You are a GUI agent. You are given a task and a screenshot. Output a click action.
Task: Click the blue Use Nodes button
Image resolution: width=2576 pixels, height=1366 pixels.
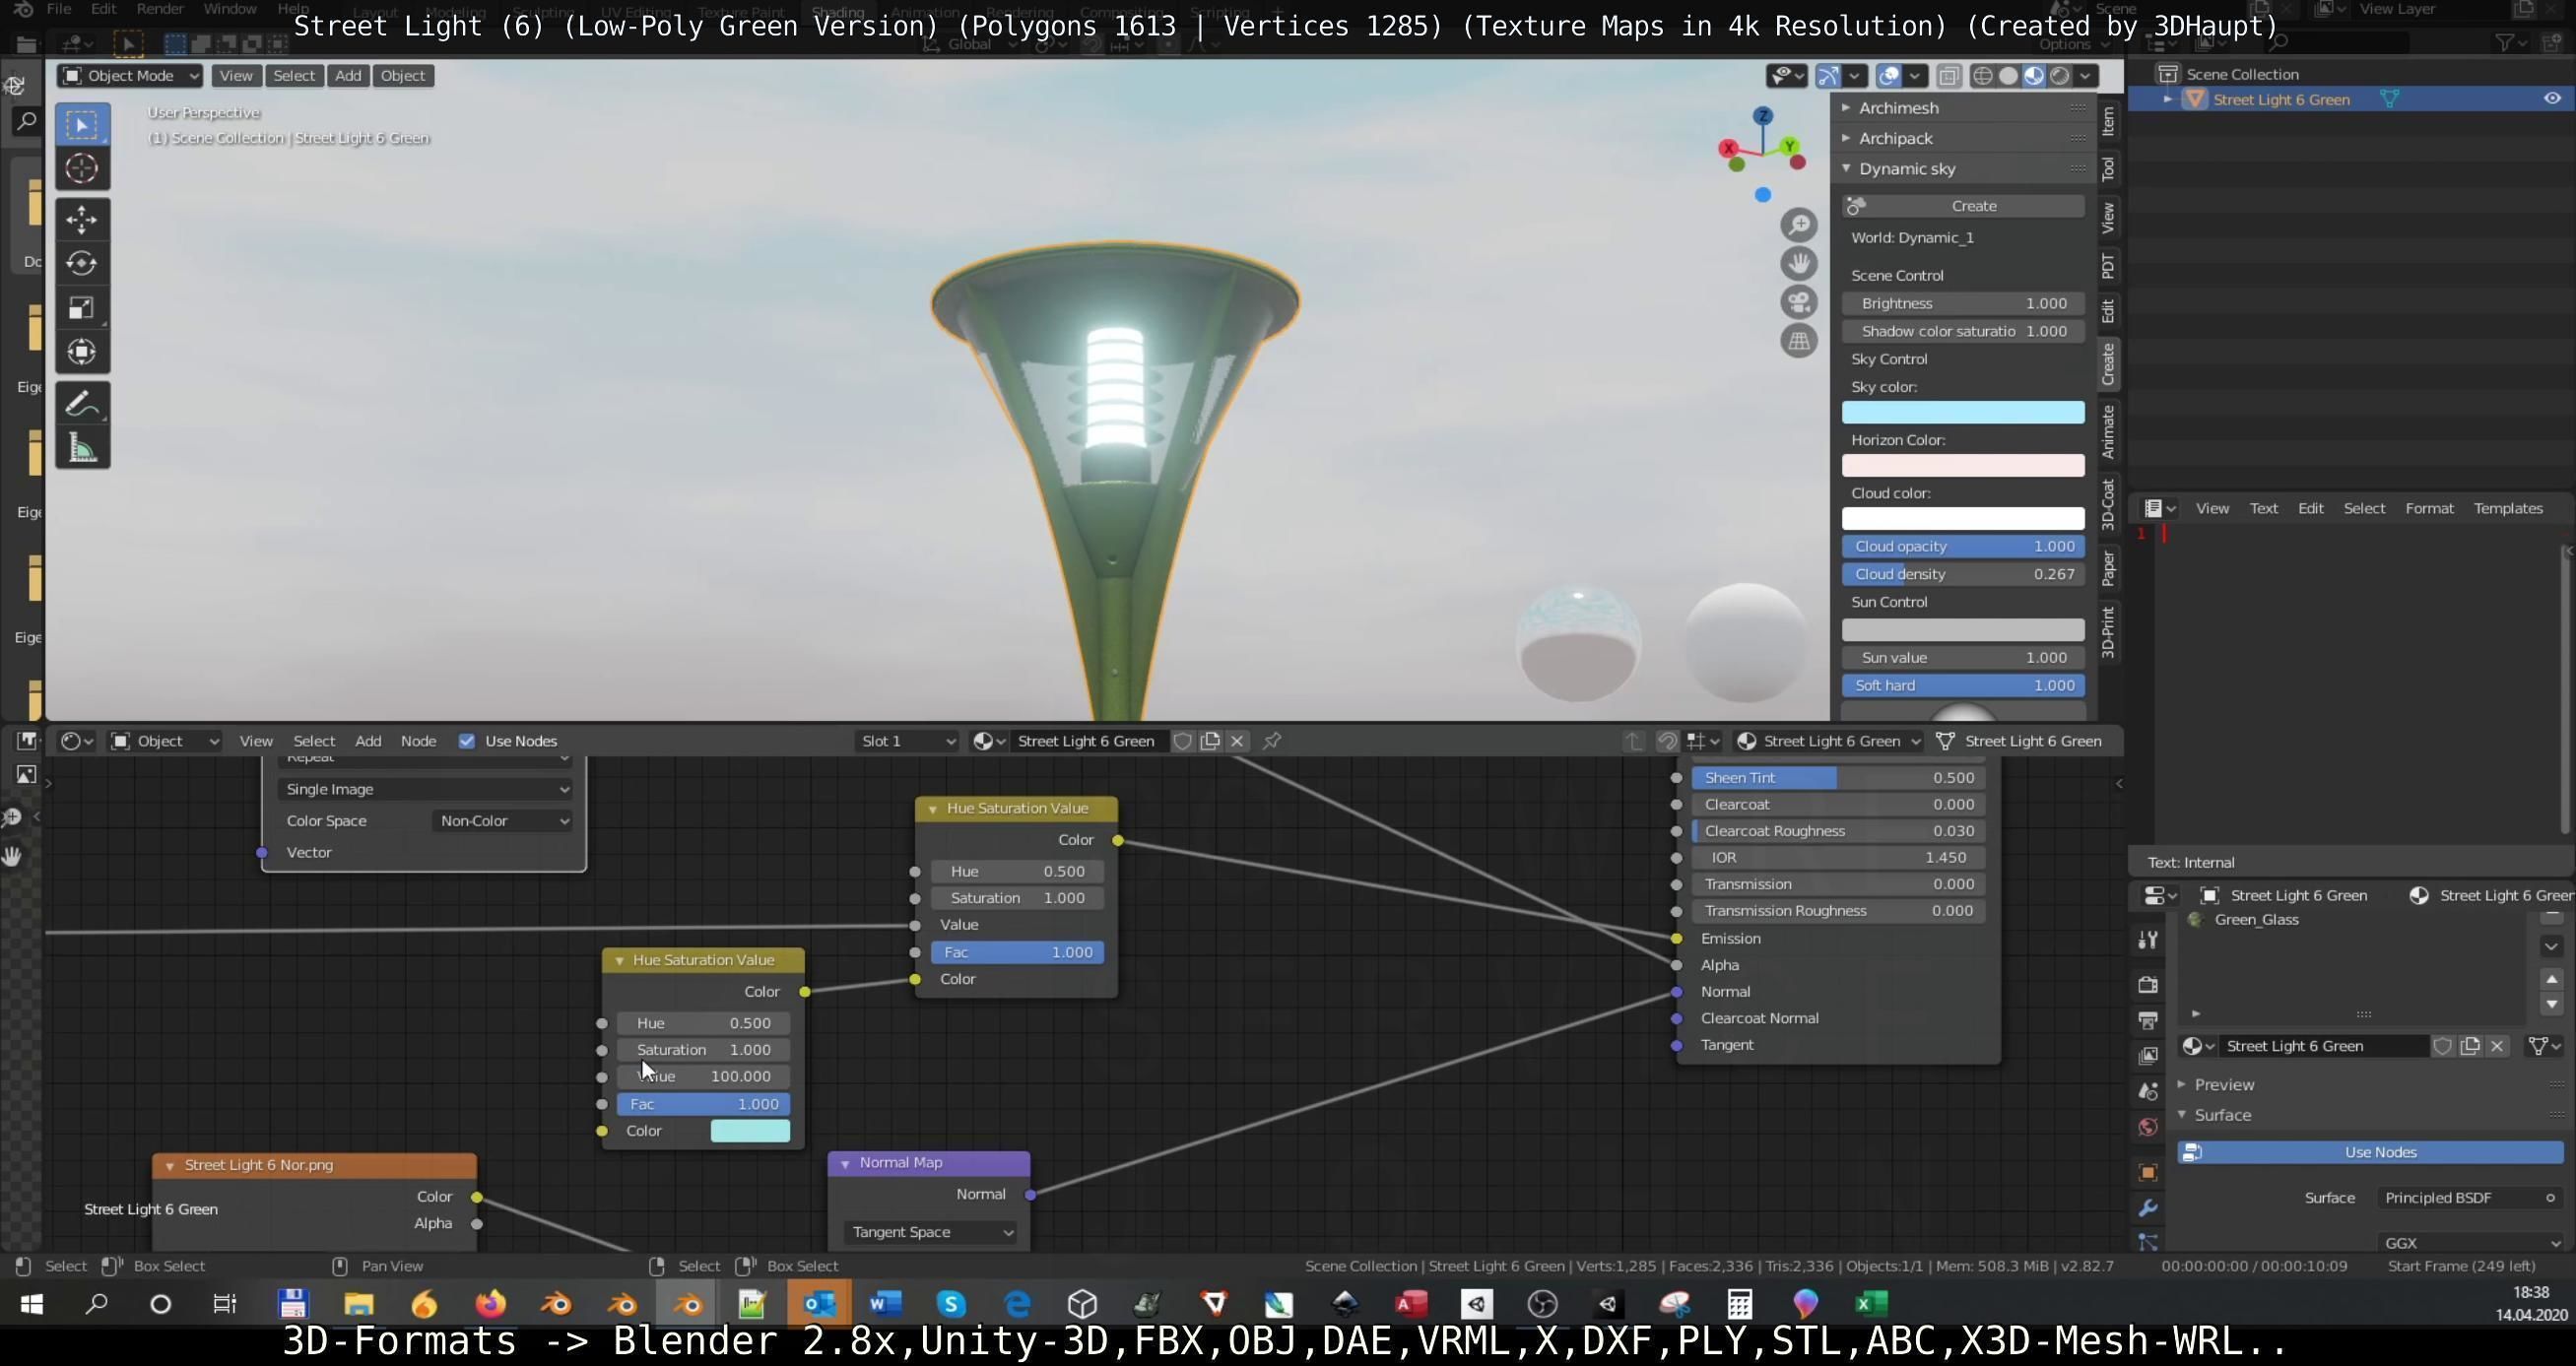2379,1152
